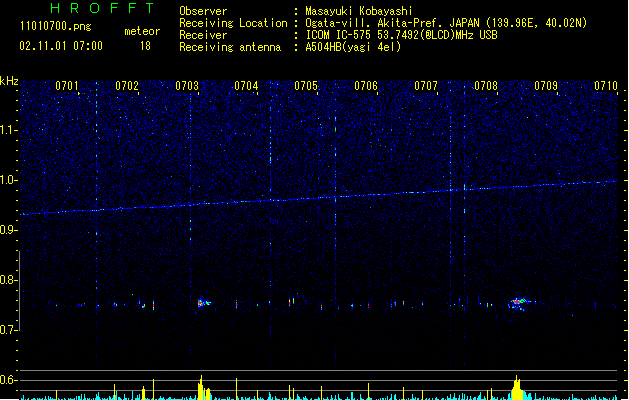Click the meteor label

coord(142,31)
